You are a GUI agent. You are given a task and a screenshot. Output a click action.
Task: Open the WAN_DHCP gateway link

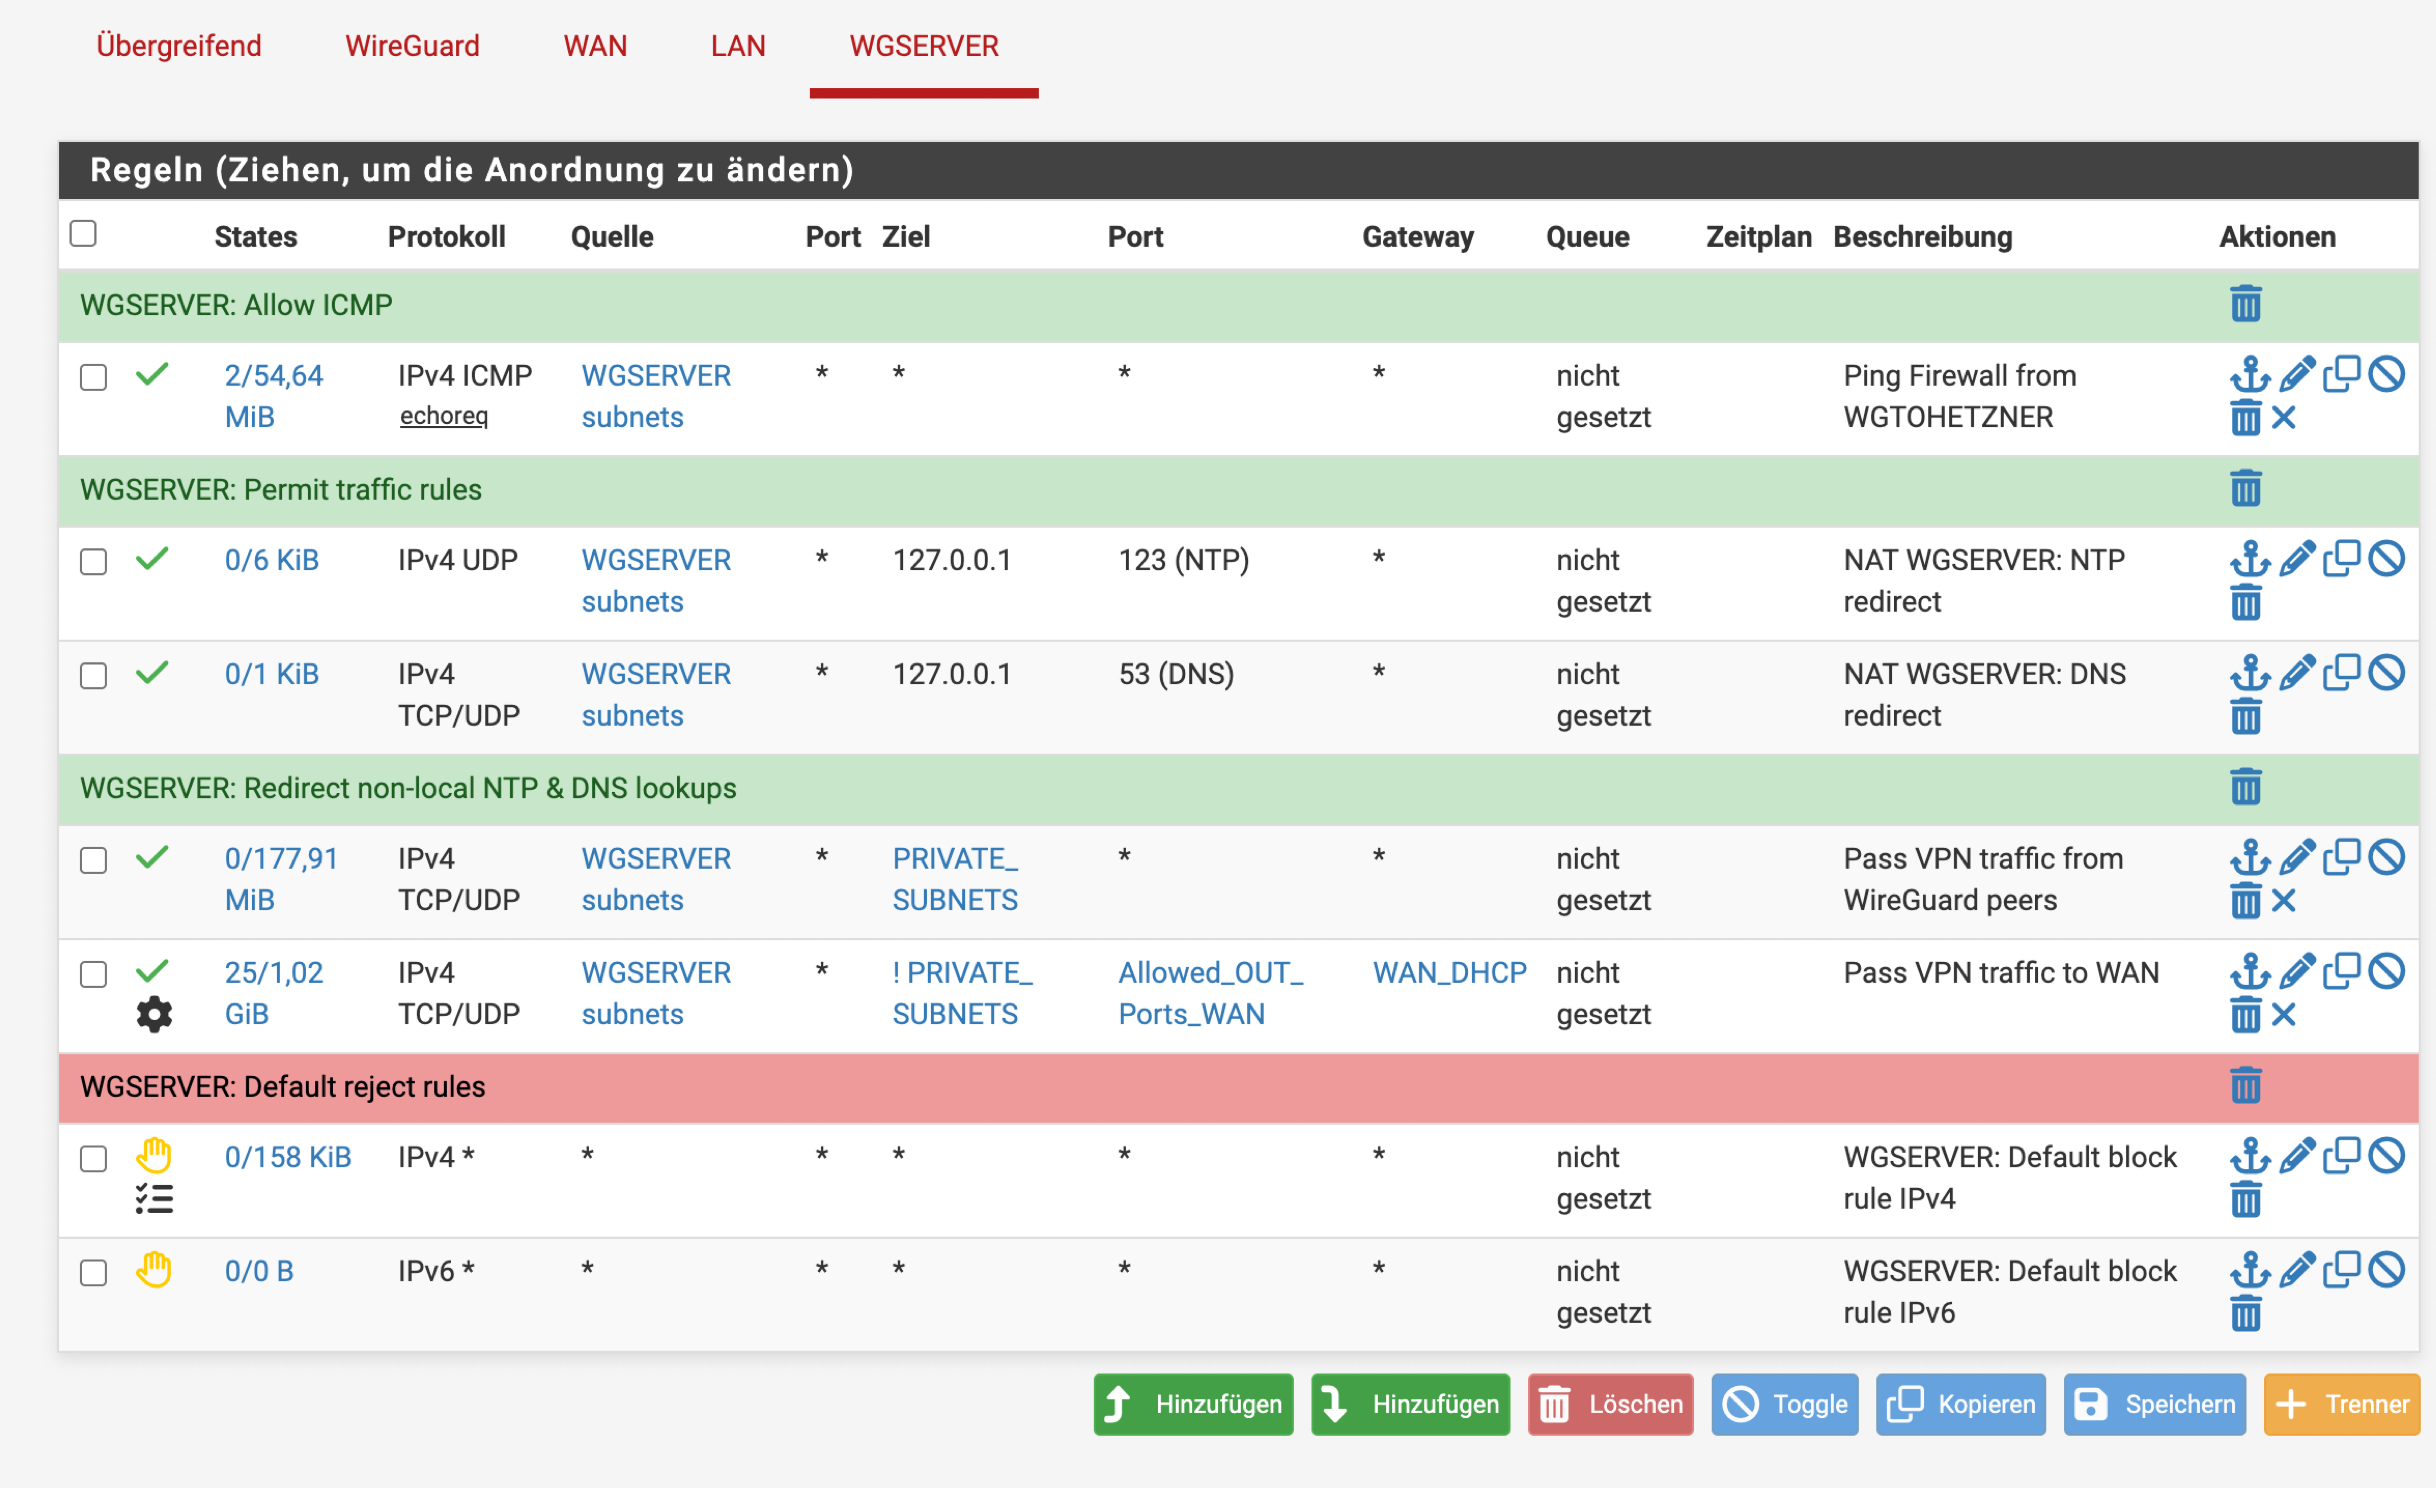point(1449,972)
